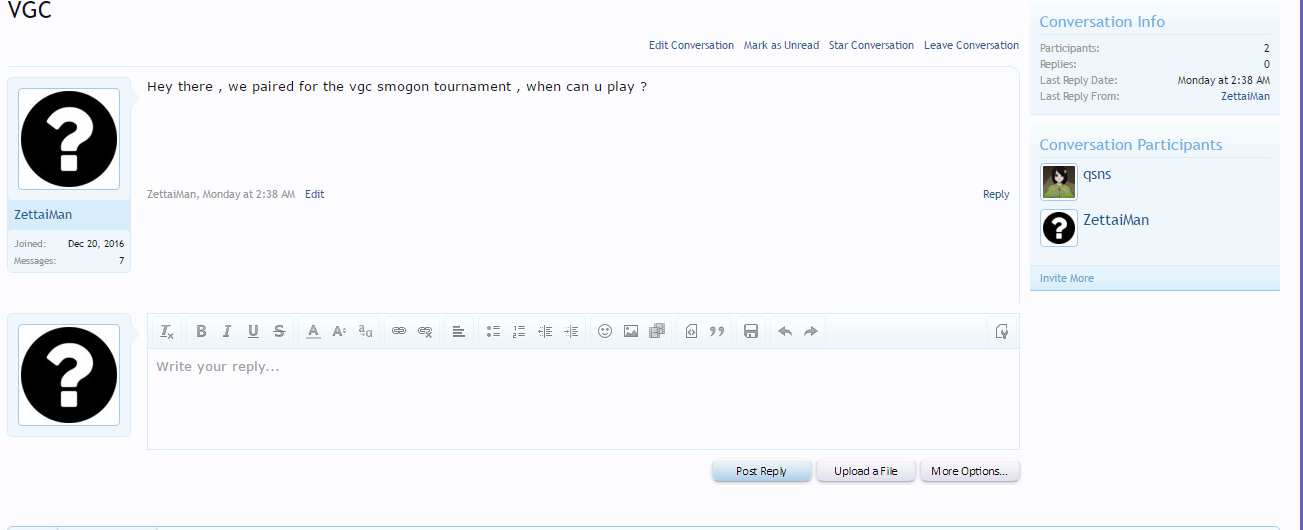1303x530 pixels.
Task: Toggle italic text formatting
Action: click(227, 331)
